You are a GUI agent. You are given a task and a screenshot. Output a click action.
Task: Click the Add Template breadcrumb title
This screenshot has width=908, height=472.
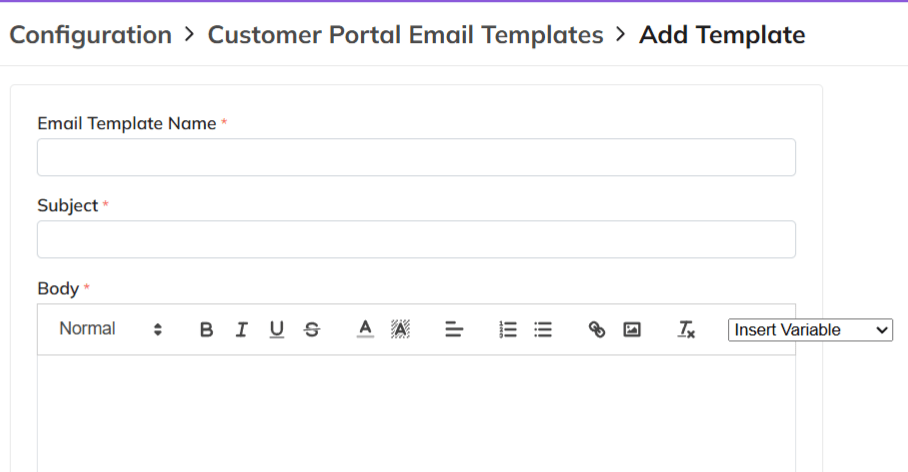coord(722,35)
